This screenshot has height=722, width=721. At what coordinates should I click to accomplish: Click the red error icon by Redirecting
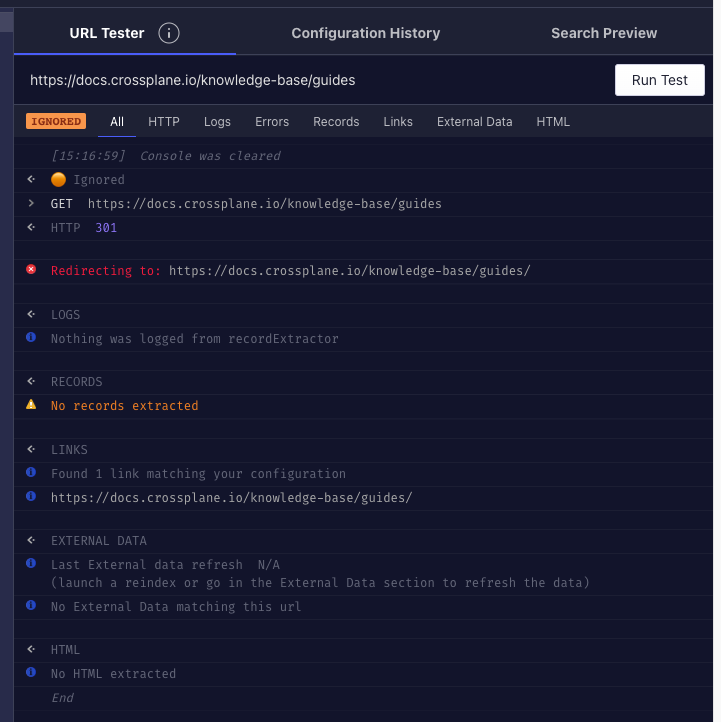pos(31,269)
